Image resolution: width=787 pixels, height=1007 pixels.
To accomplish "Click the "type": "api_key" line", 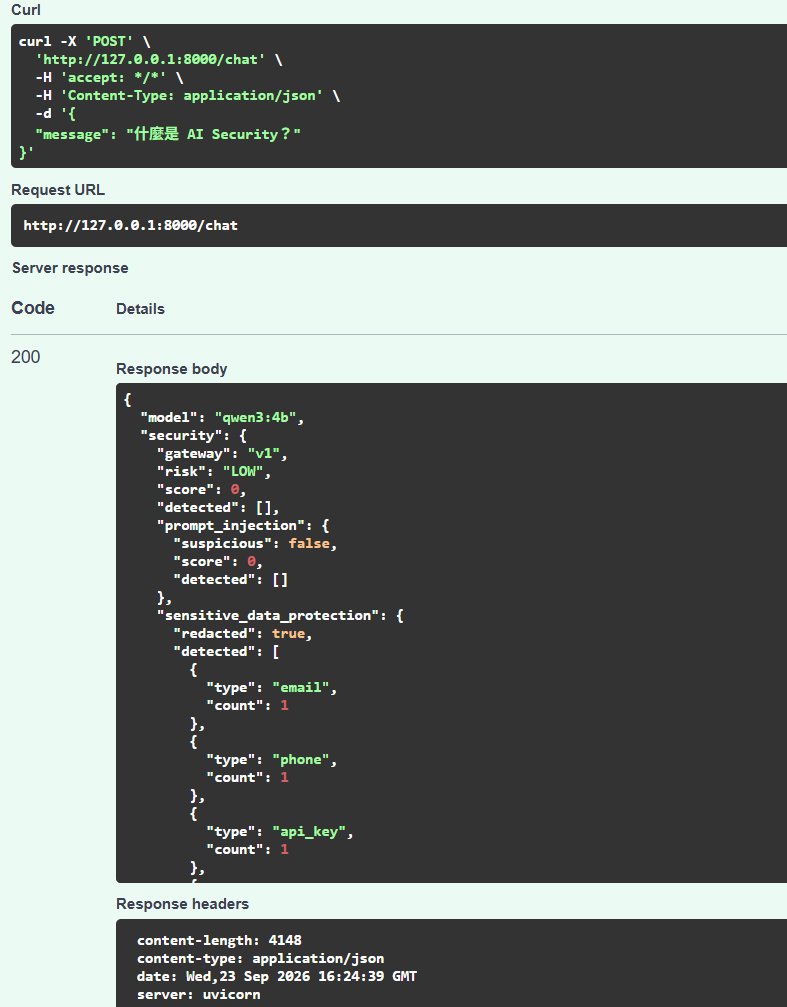I will [280, 831].
